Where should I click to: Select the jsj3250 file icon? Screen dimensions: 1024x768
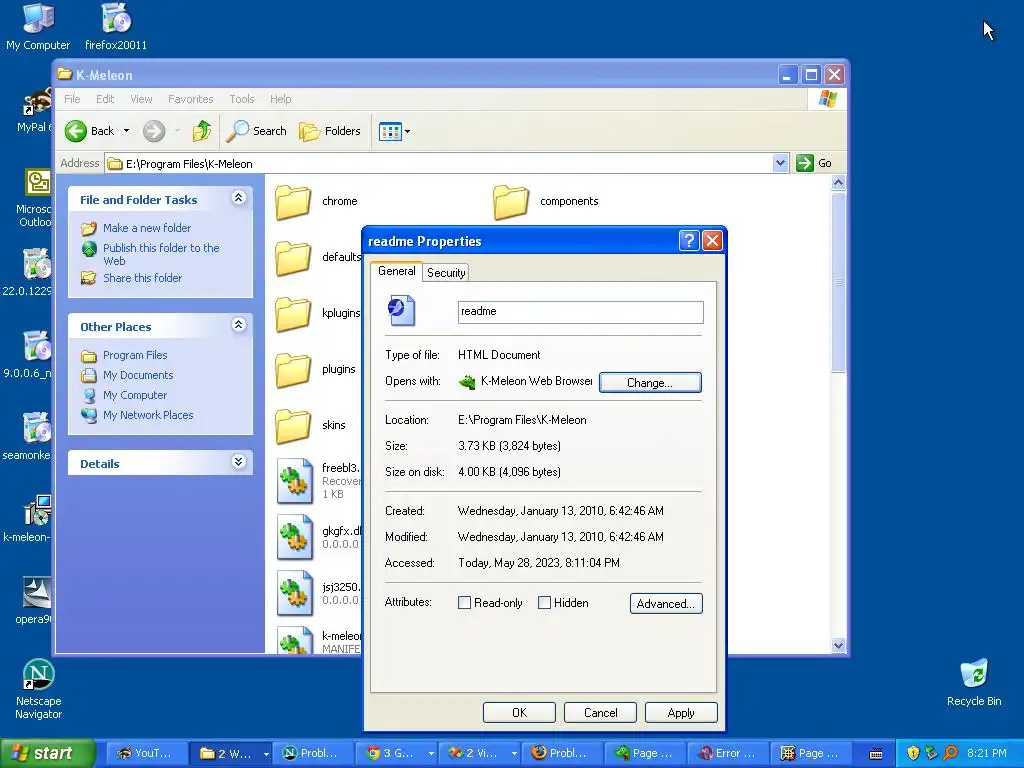[x=295, y=593]
